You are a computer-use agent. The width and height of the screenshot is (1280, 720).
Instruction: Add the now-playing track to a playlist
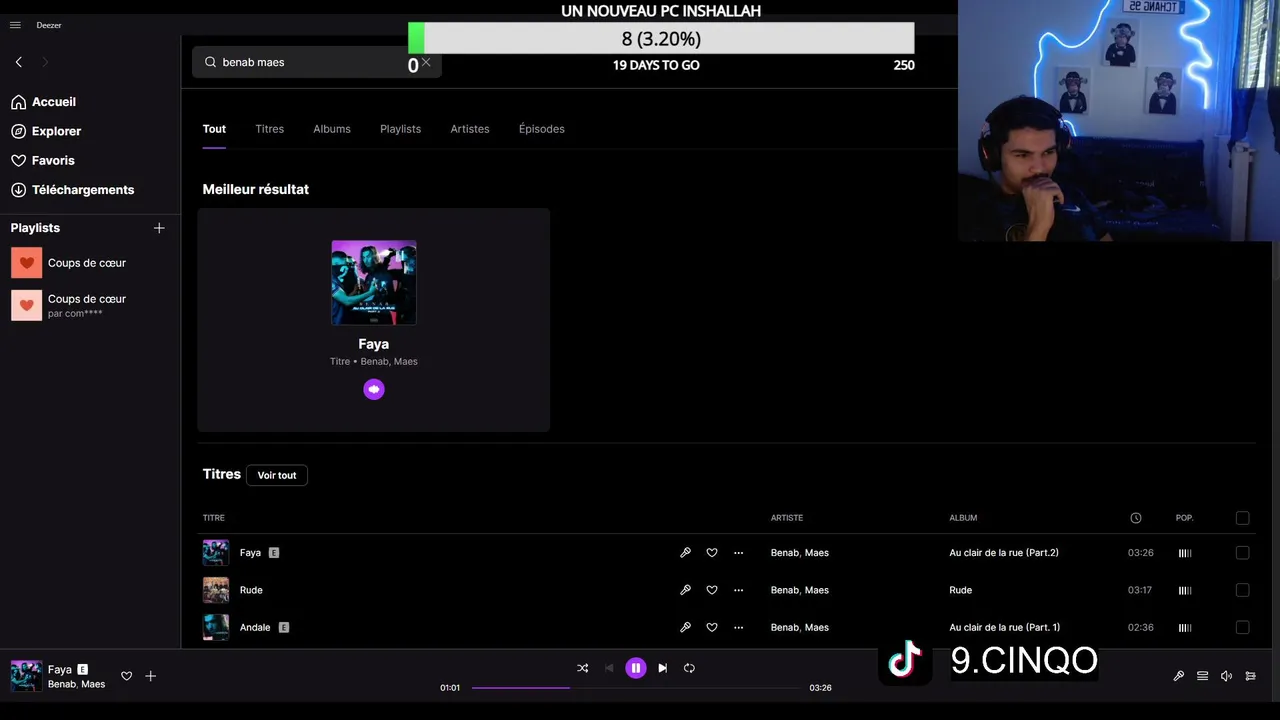click(x=151, y=676)
